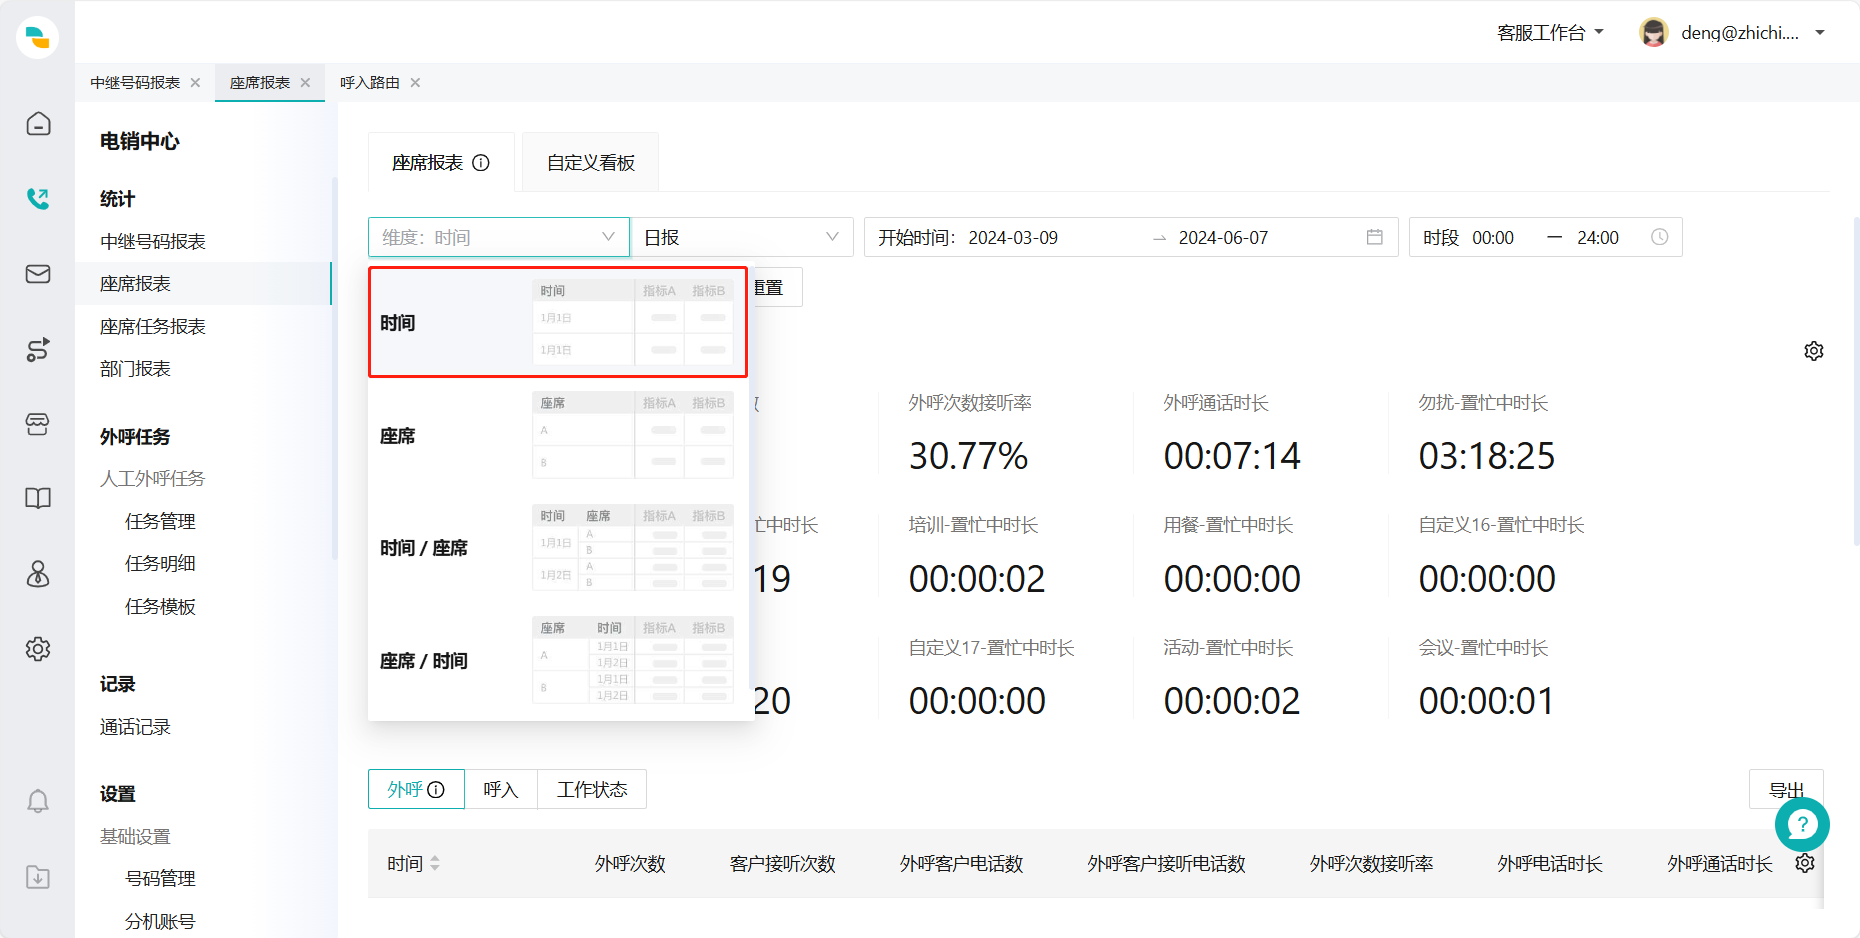Viewport: 1860px width, 938px height.
Task: Click the 客户接听次数 column header
Action: 782,863
